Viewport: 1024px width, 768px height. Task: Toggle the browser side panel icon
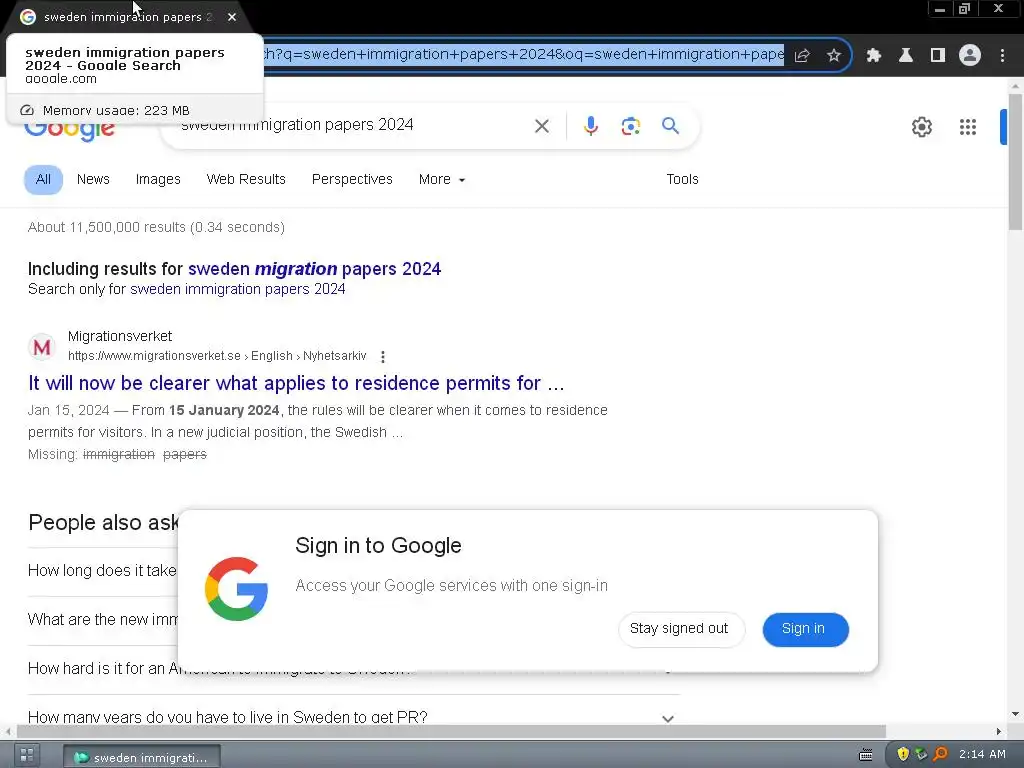point(937,56)
